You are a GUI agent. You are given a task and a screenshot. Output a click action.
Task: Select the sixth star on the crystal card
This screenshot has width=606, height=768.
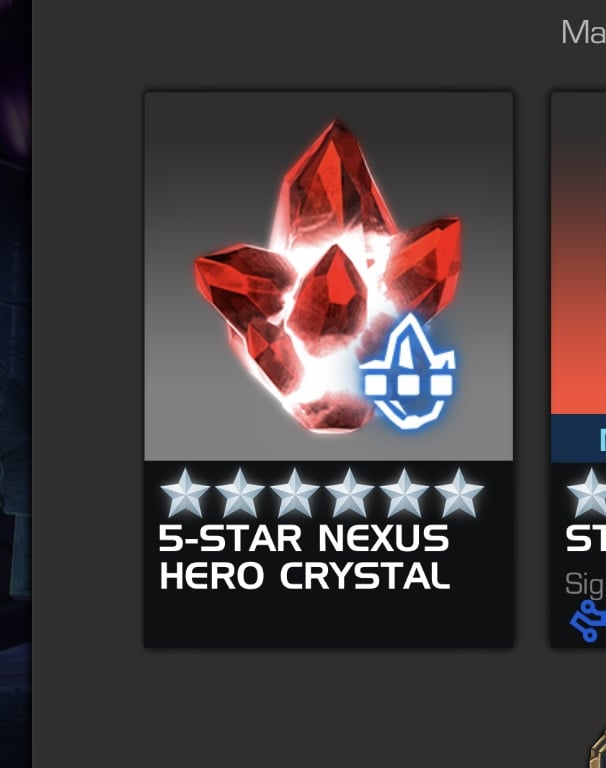click(459, 493)
